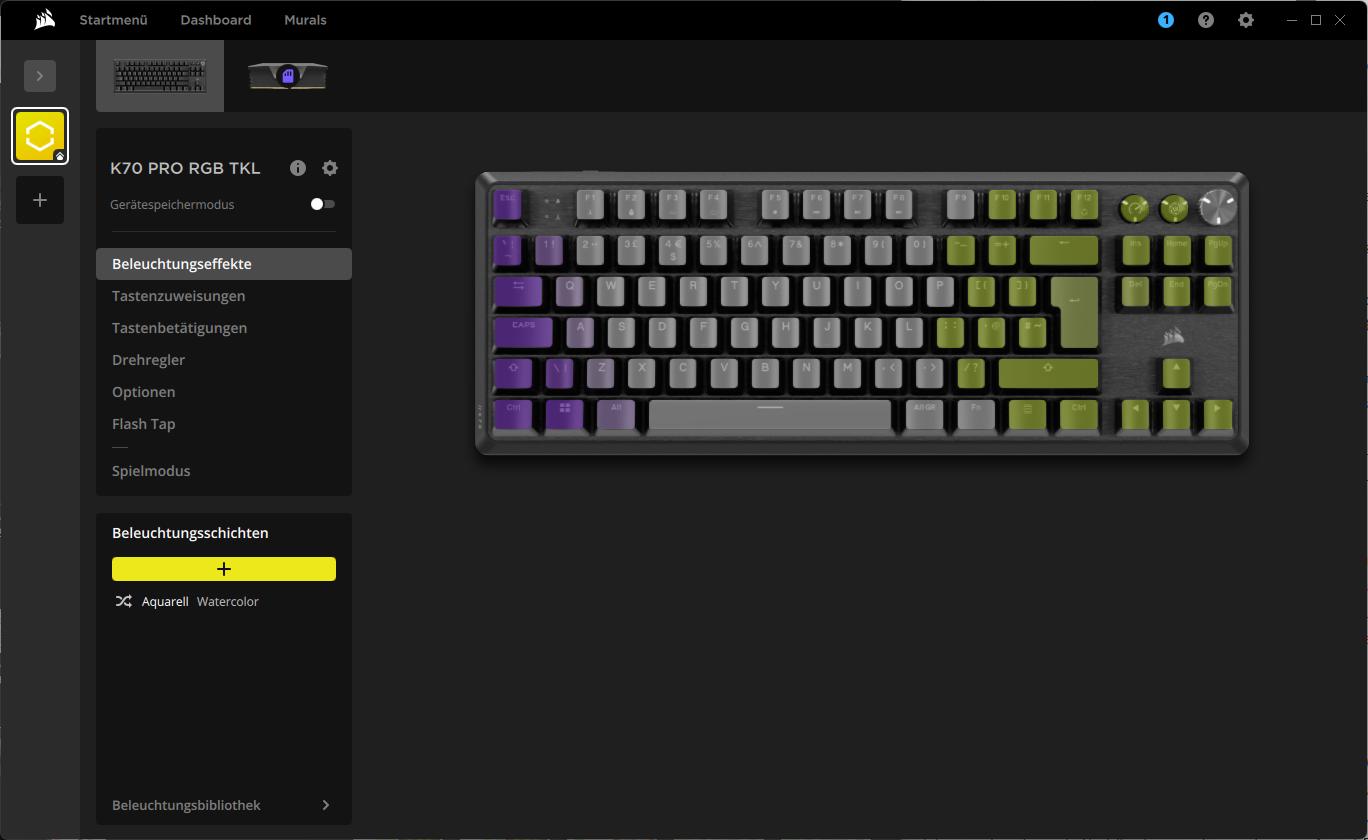Expand Beleuchtungsbibliothek arrow

point(326,805)
